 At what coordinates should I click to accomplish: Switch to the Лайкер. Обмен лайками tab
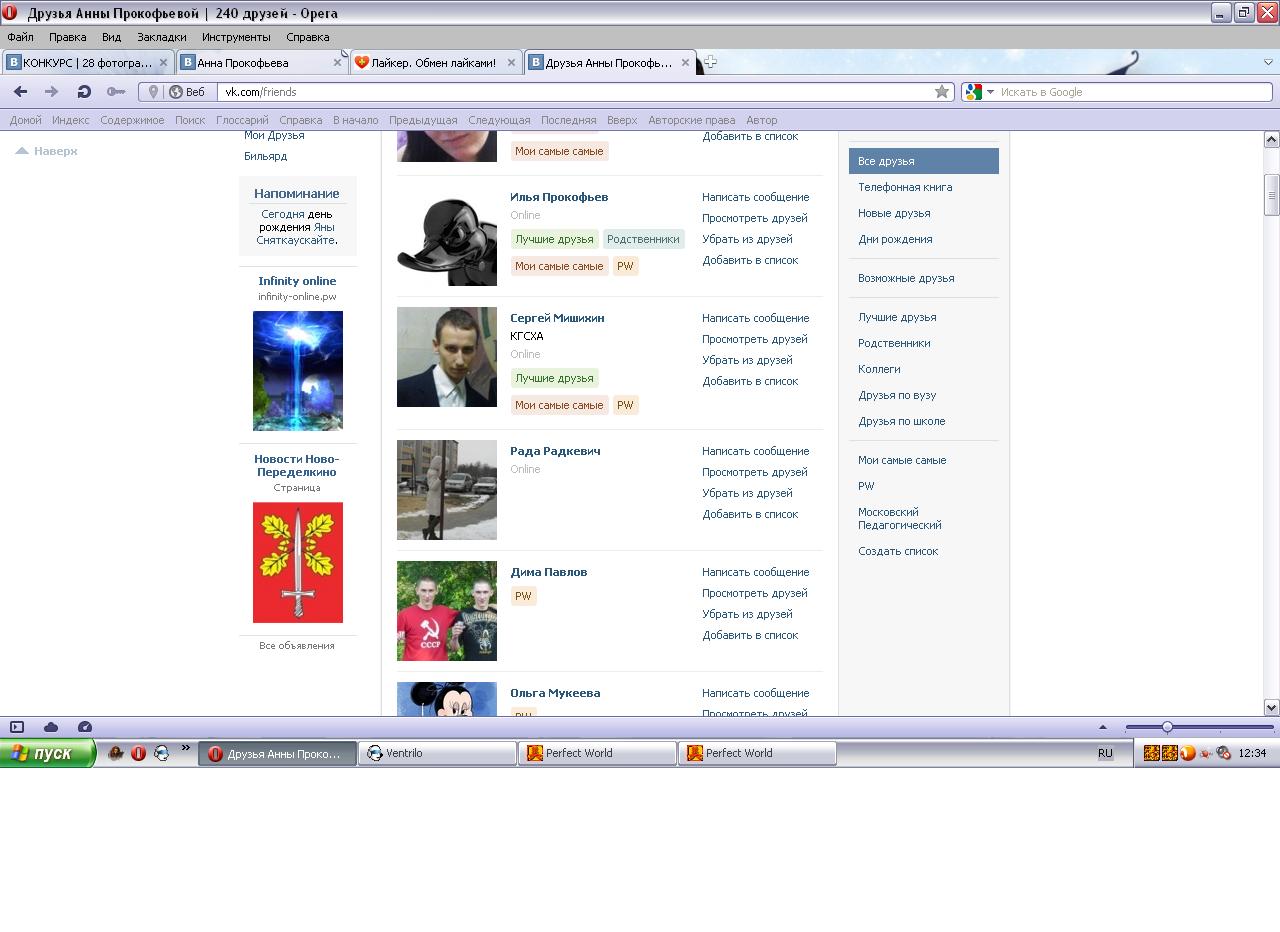click(x=435, y=62)
